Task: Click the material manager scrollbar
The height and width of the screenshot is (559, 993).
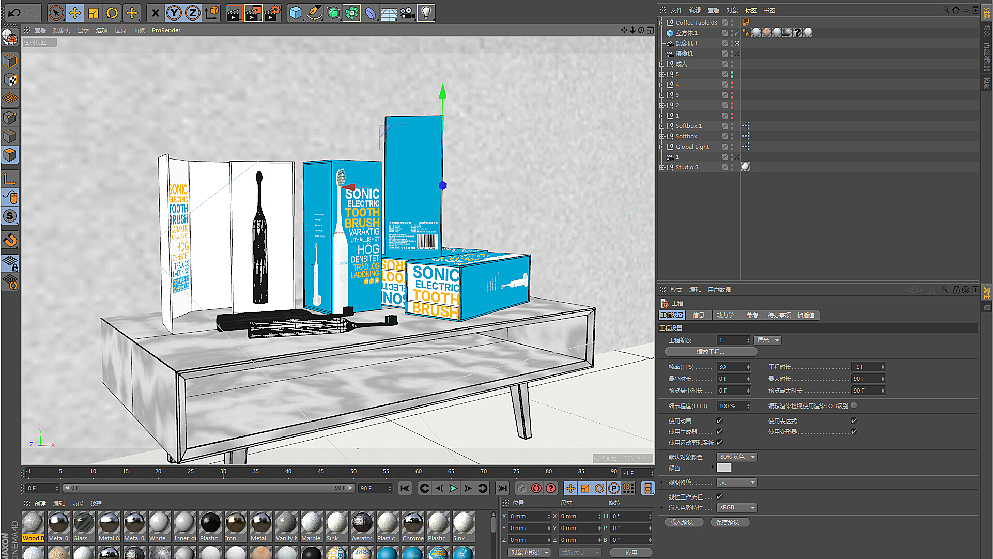Action: (x=493, y=523)
